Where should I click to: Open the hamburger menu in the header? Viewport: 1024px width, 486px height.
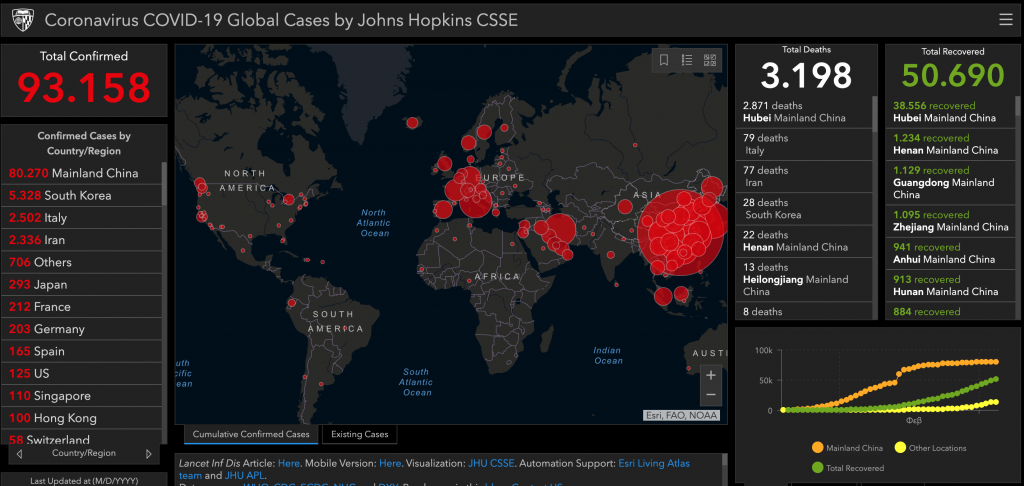point(1005,20)
